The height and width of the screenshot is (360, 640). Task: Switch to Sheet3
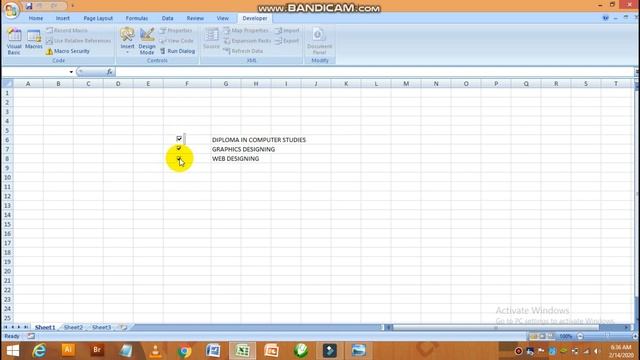pyautogui.click(x=101, y=327)
